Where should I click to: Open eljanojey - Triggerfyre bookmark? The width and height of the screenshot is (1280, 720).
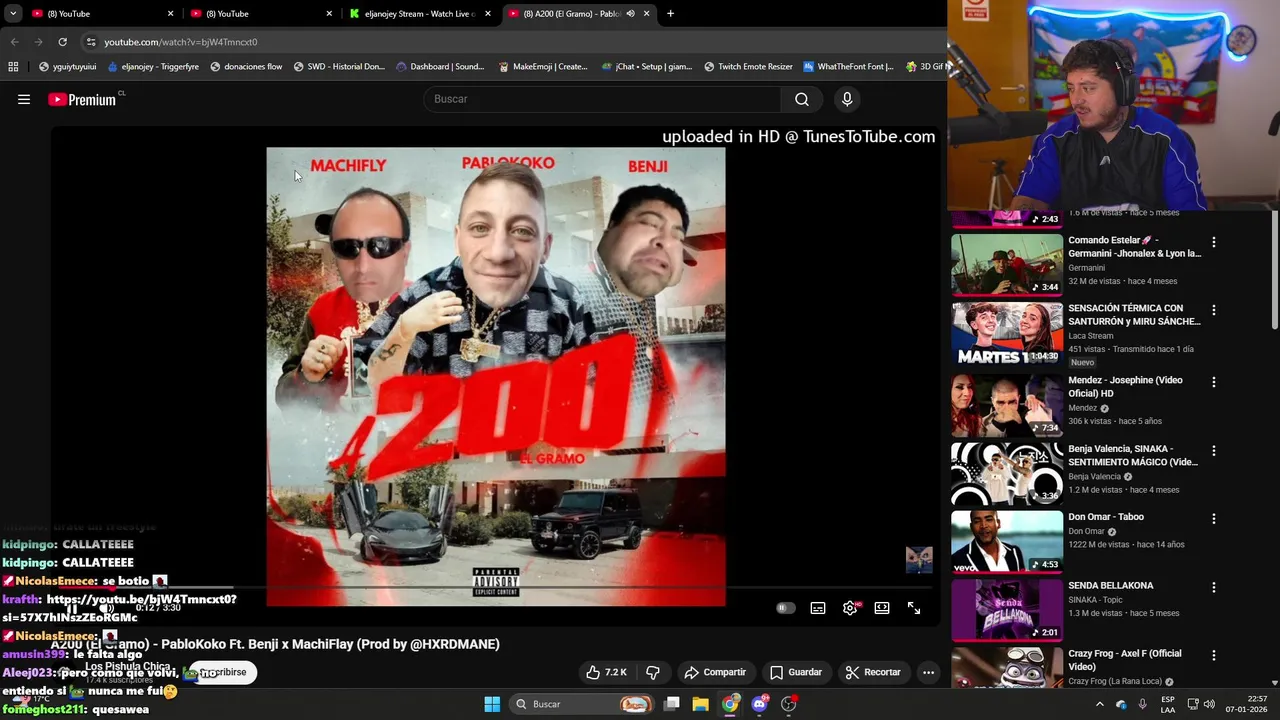153,67
